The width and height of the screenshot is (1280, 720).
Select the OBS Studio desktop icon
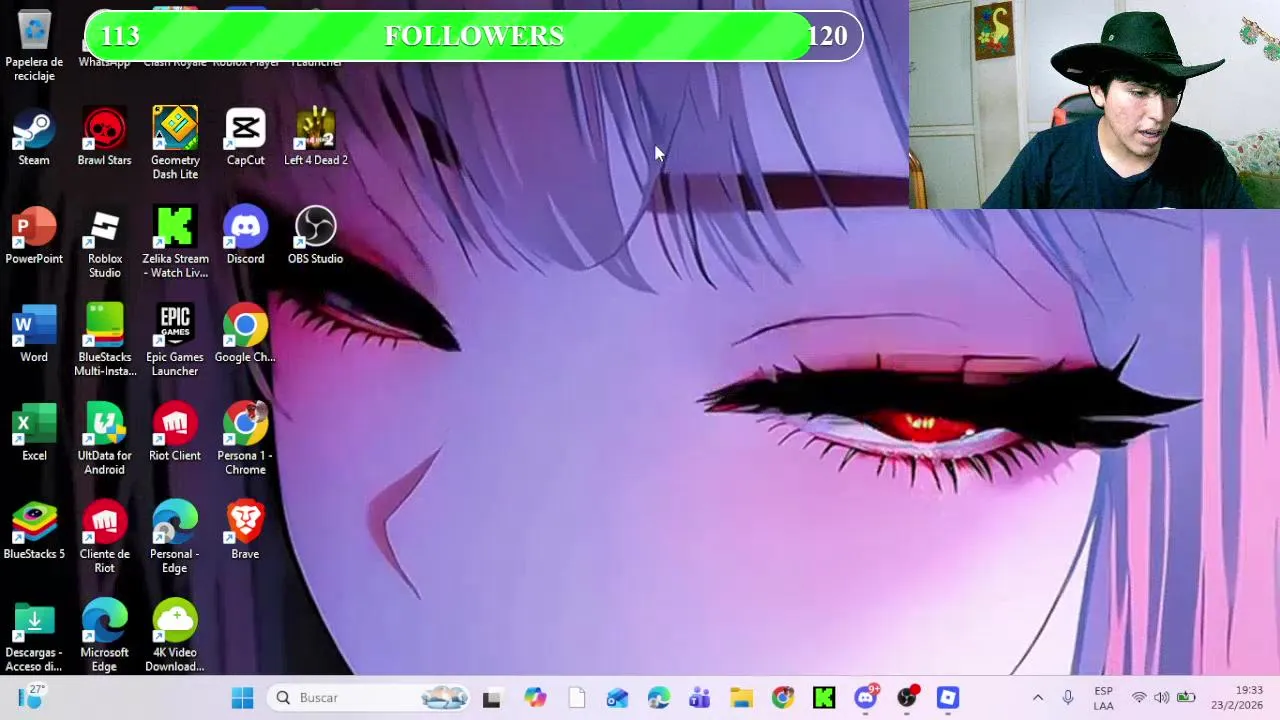315,237
